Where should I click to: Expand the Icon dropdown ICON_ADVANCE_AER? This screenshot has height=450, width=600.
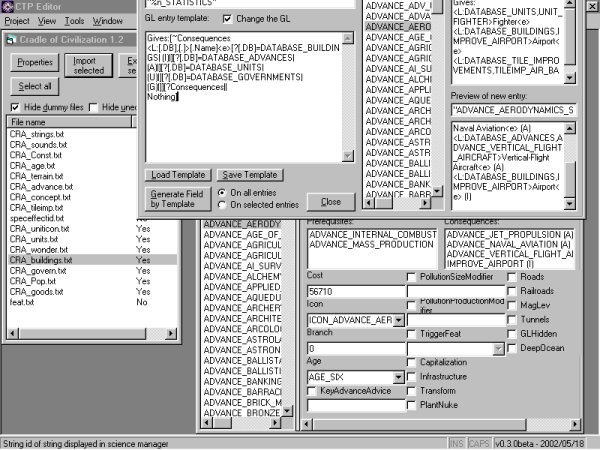pos(398,319)
